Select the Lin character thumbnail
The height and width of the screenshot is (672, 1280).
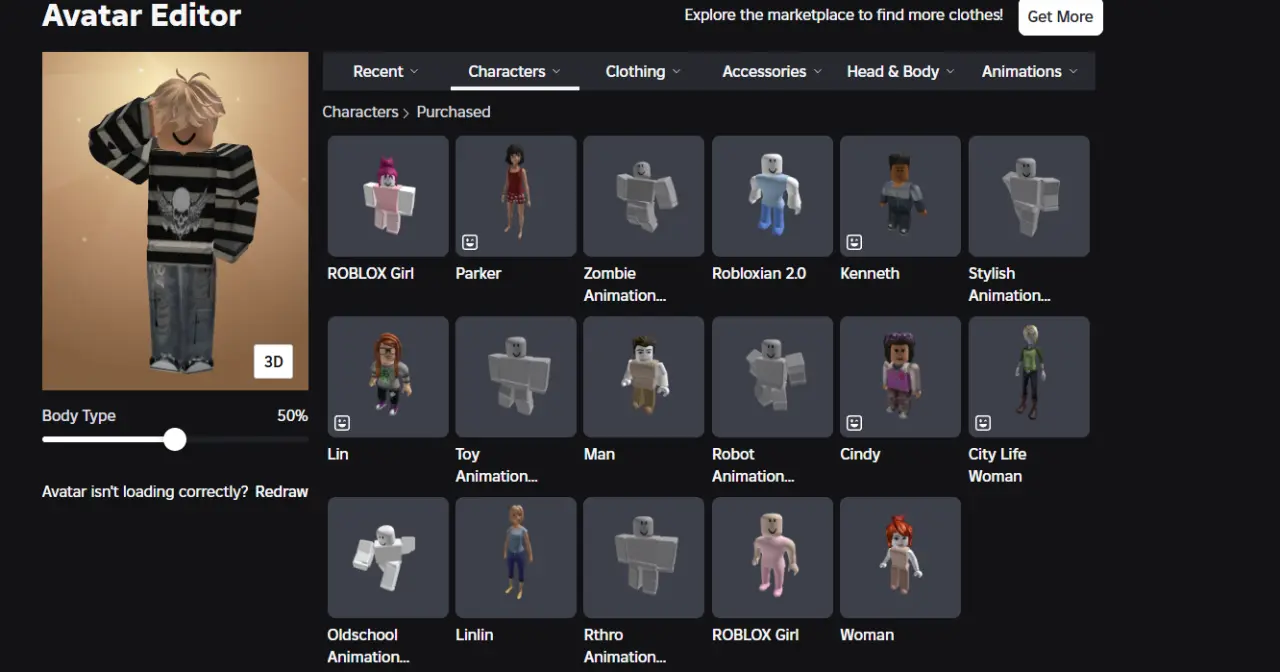point(388,377)
